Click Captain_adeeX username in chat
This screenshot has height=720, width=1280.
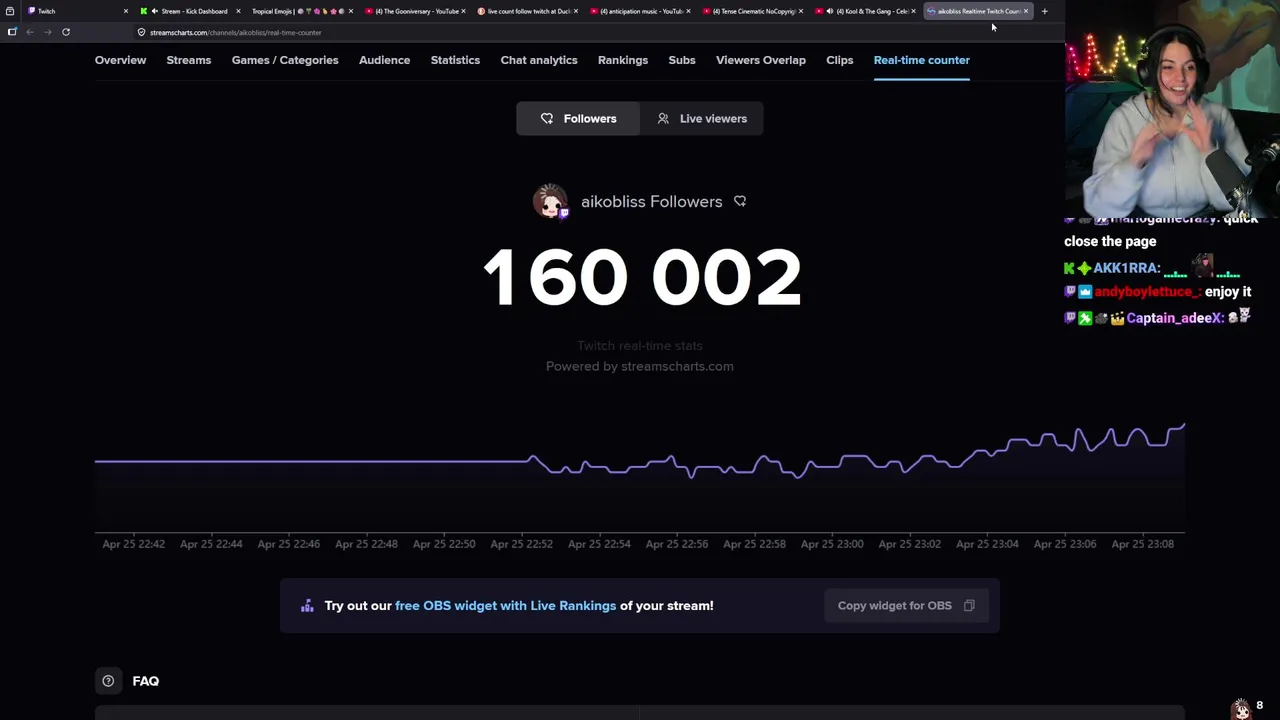tap(1174, 318)
